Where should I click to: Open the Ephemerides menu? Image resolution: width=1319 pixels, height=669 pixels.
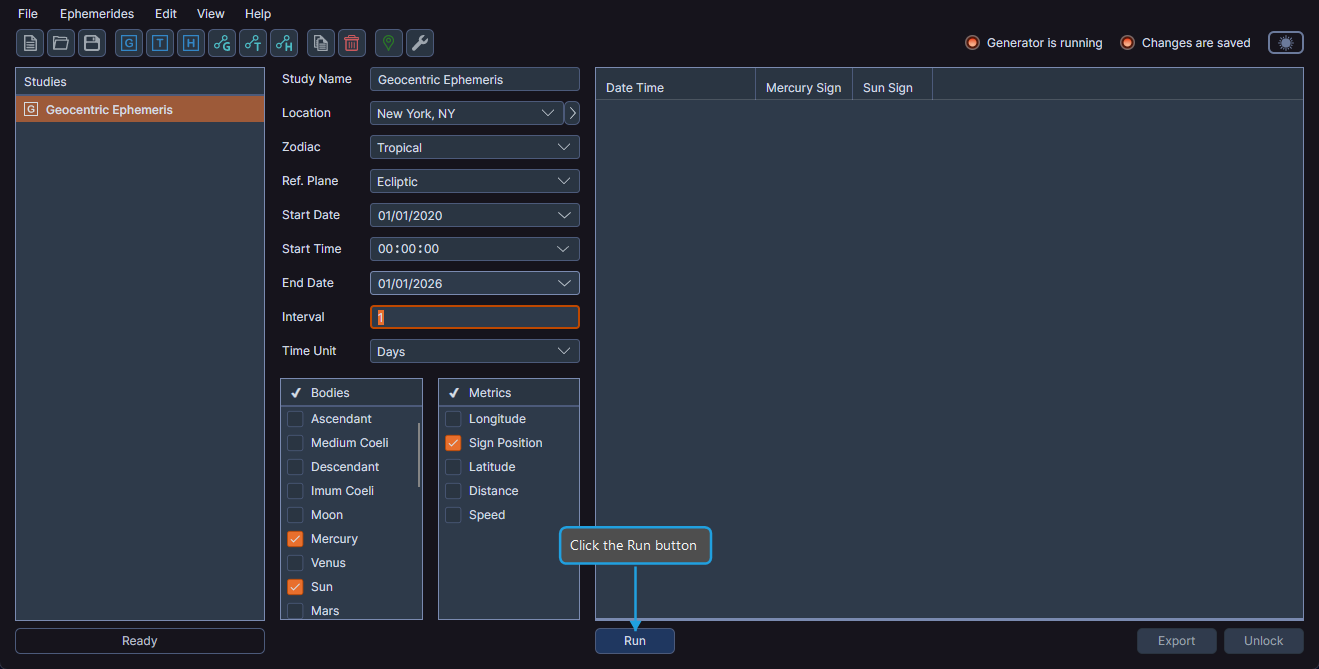(x=96, y=13)
